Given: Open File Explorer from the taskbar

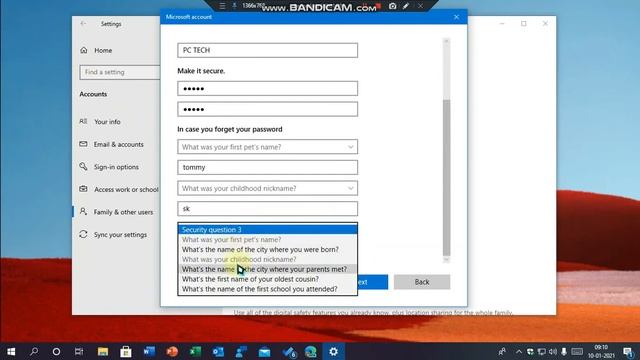Looking at the screenshot, I should click(x=103, y=351).
